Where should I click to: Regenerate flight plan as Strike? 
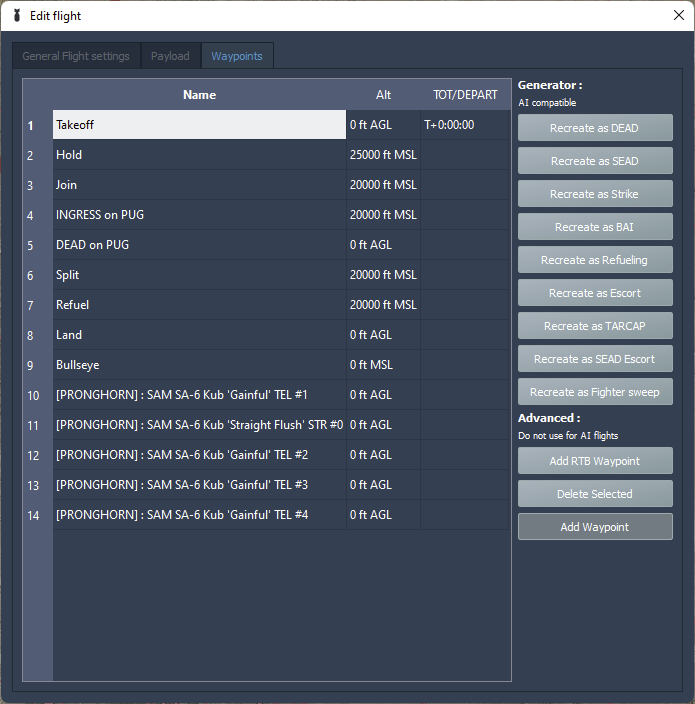[x=595, y=194]
